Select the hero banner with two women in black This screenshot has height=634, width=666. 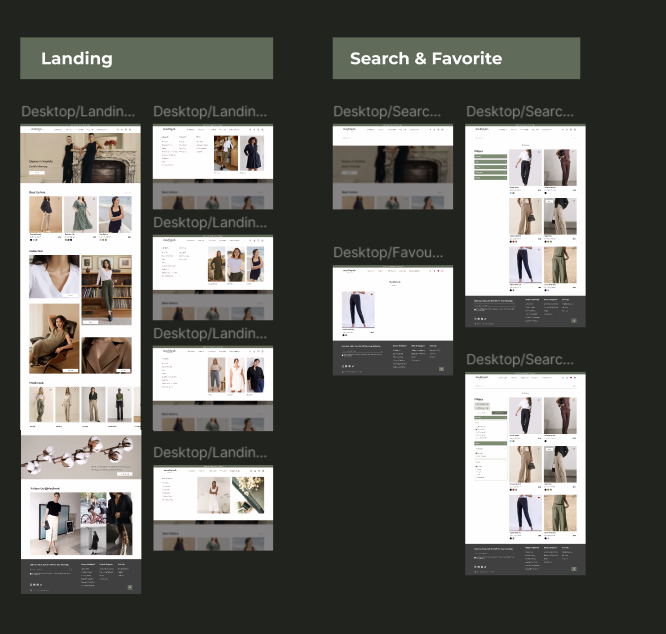point(80,158)
